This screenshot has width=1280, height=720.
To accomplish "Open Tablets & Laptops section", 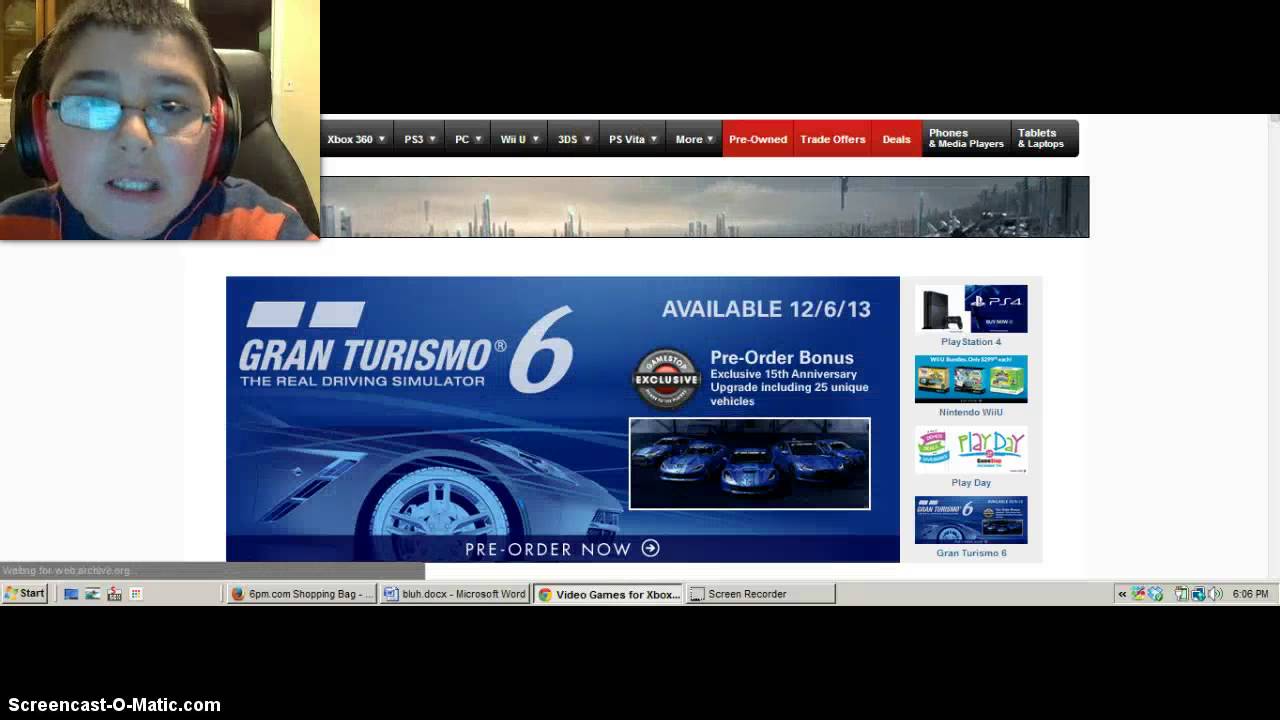I will point(1044,139).
